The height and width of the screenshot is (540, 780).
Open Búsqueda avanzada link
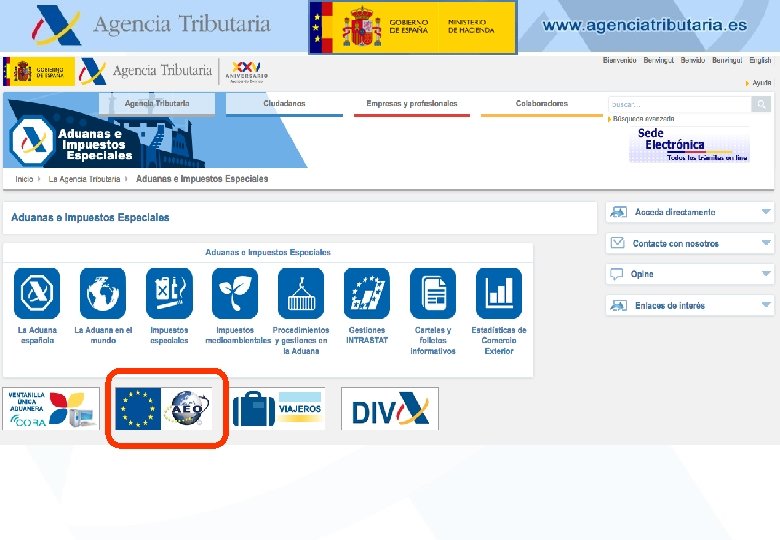pyautogui.click(x=643, y=119)
